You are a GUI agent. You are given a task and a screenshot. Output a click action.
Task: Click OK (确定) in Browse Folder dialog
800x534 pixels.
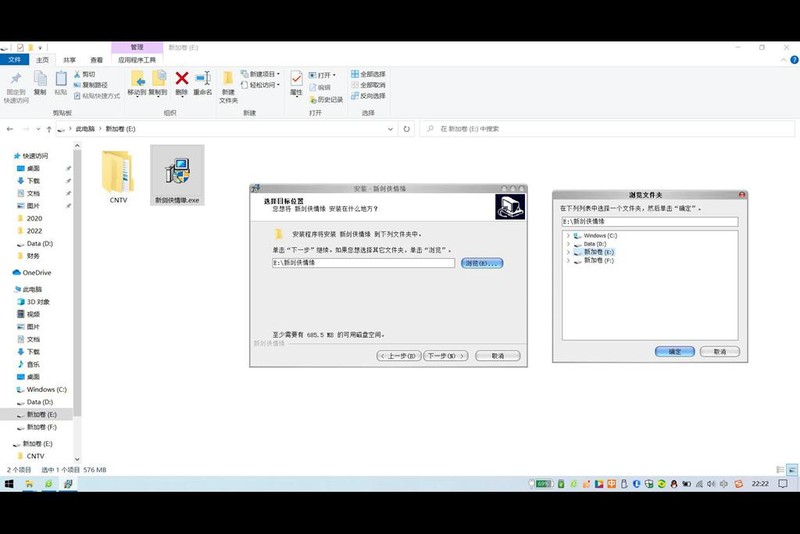(674, 351)
